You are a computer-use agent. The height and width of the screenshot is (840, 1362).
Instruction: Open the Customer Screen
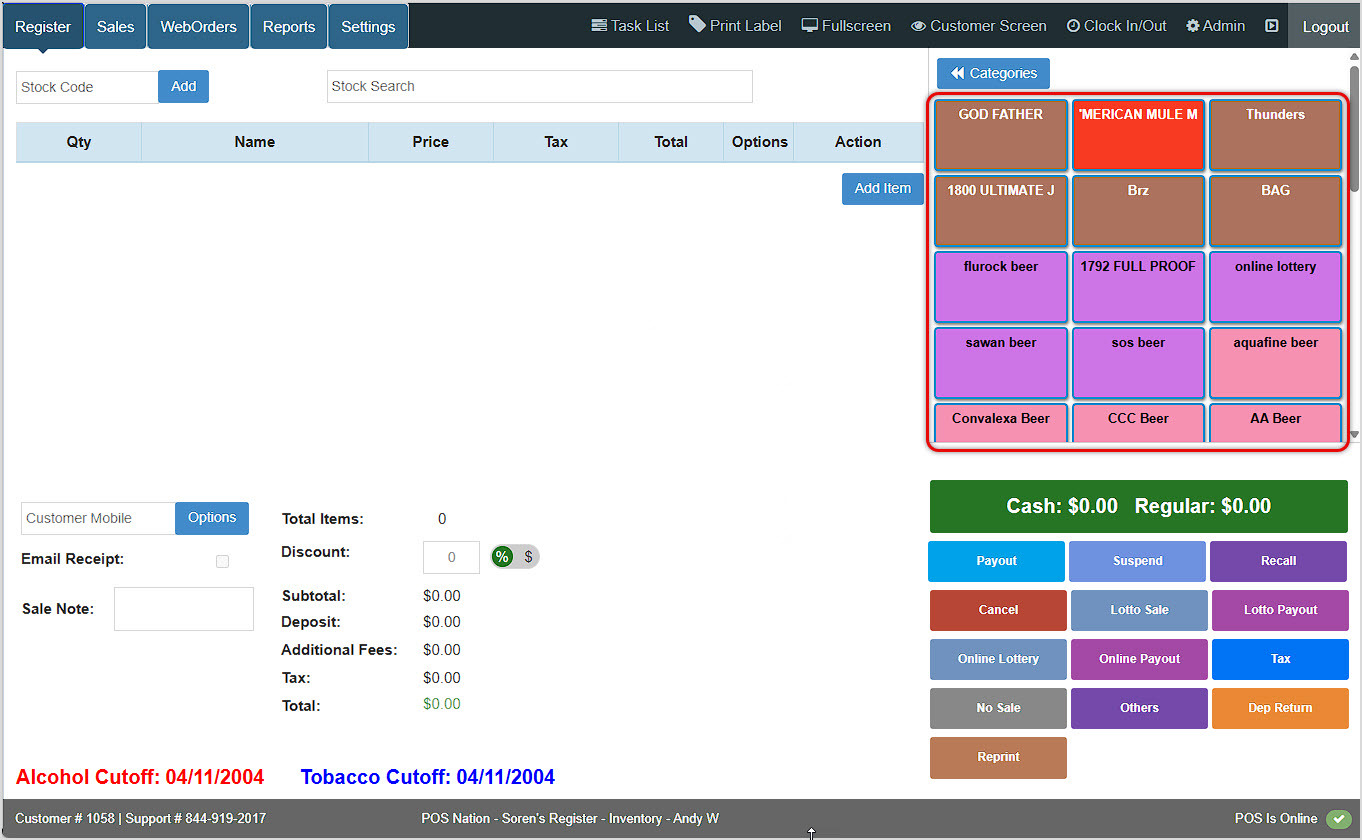(977, 25)
